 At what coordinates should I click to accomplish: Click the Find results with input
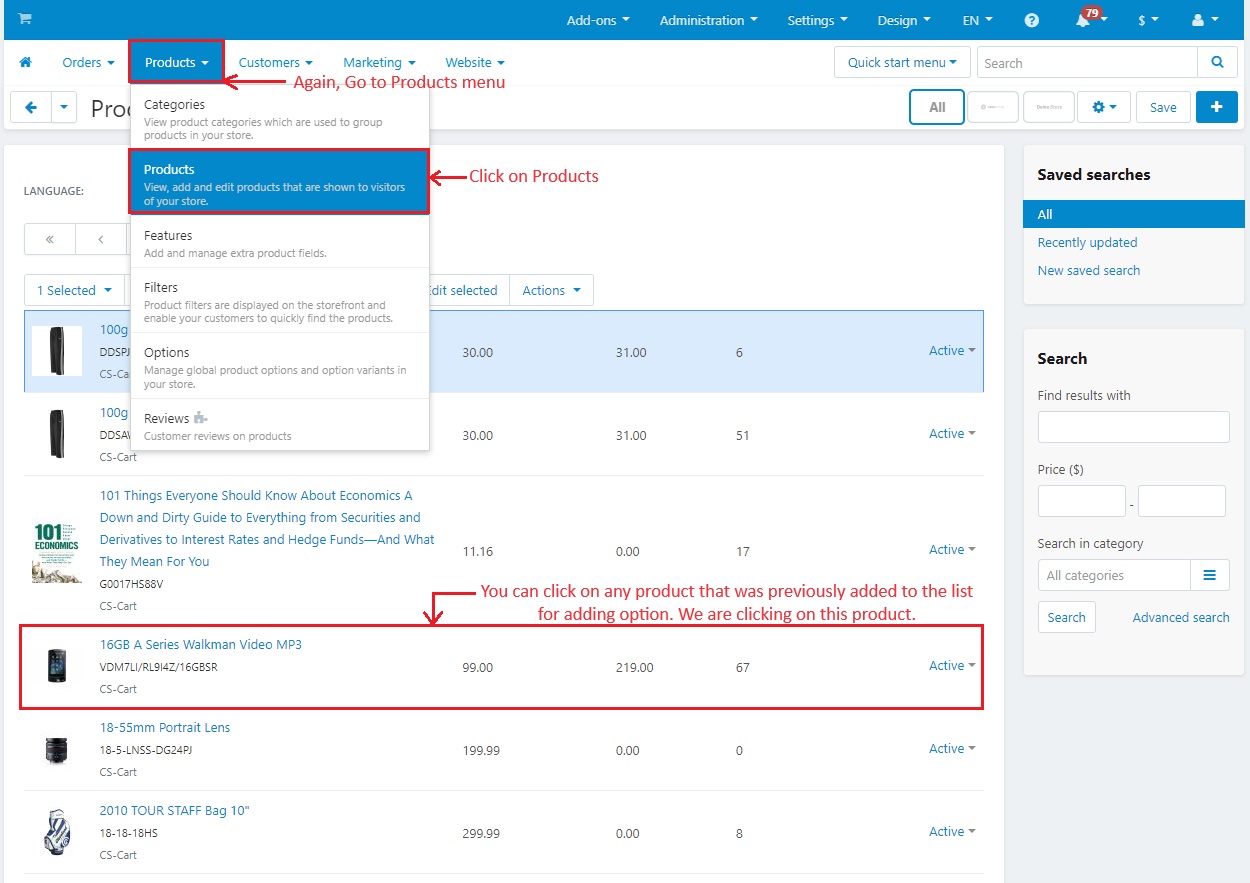1133,427
